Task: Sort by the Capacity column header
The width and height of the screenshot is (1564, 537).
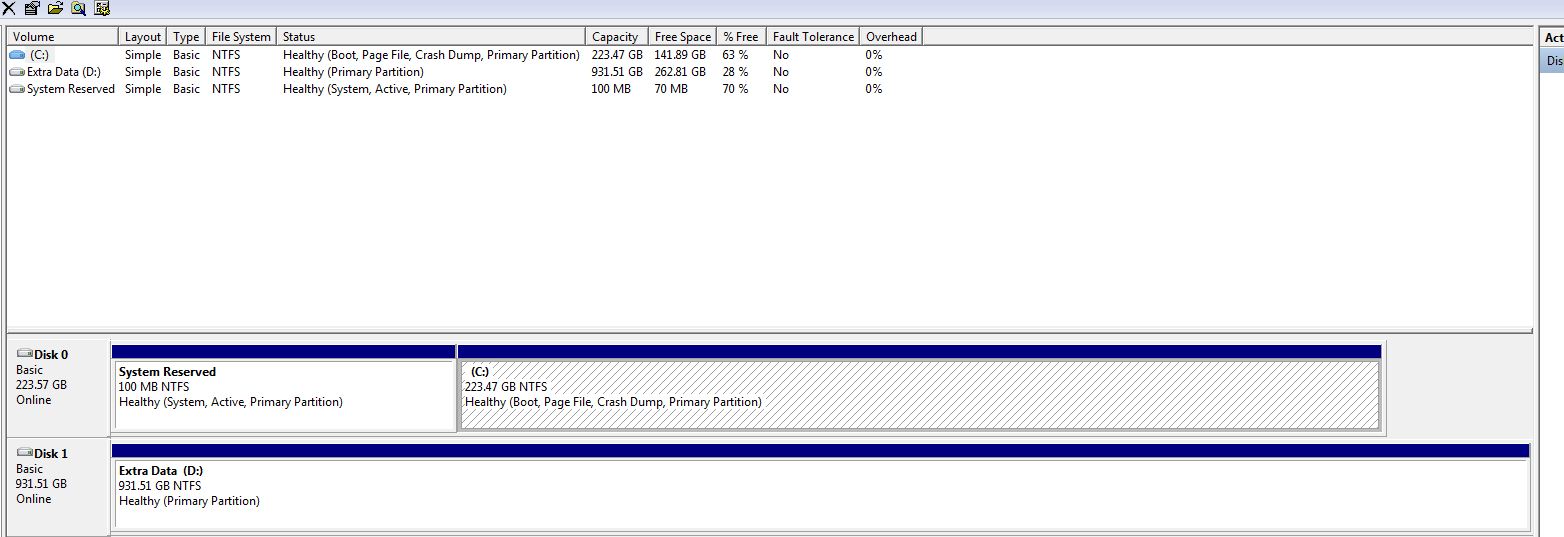Action: (x=615, y=37)
